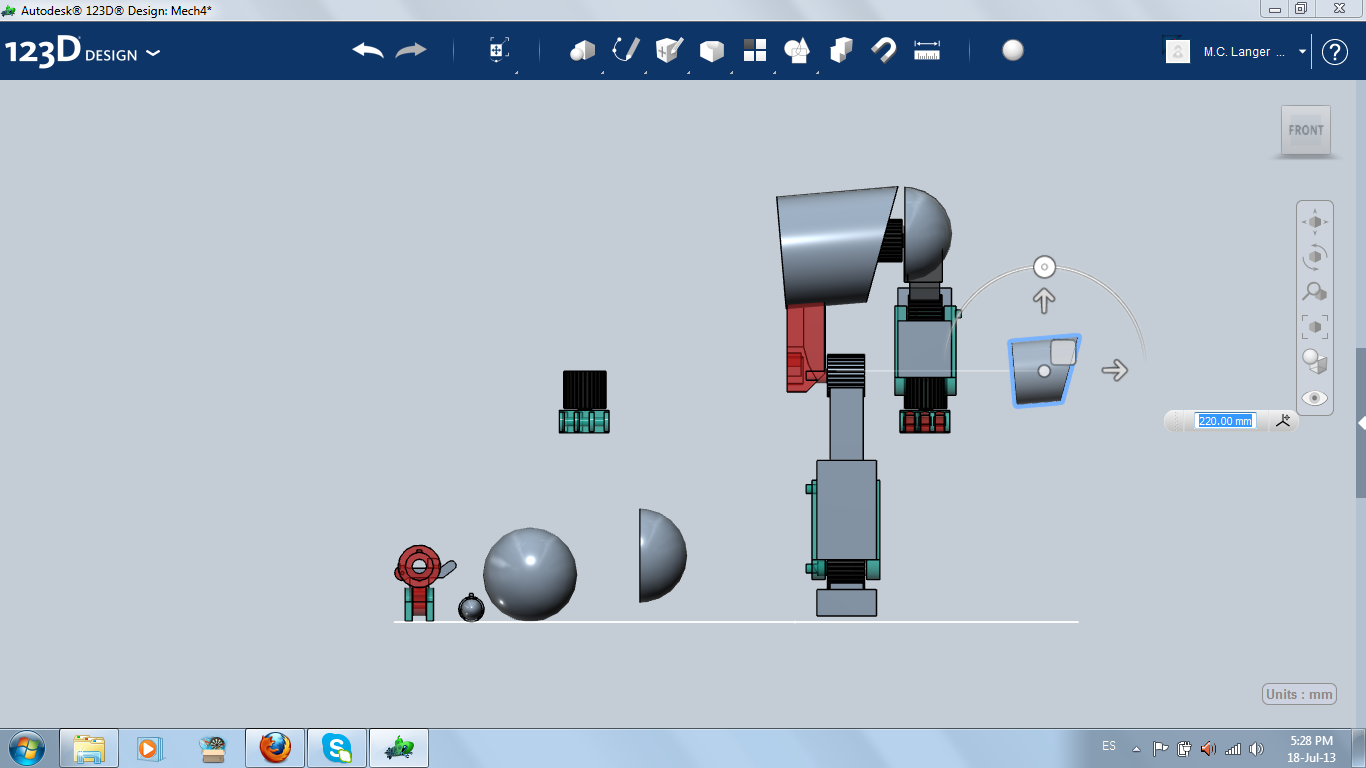
Task: Activate the Pan navigation tool
Action: point(1315,222)
